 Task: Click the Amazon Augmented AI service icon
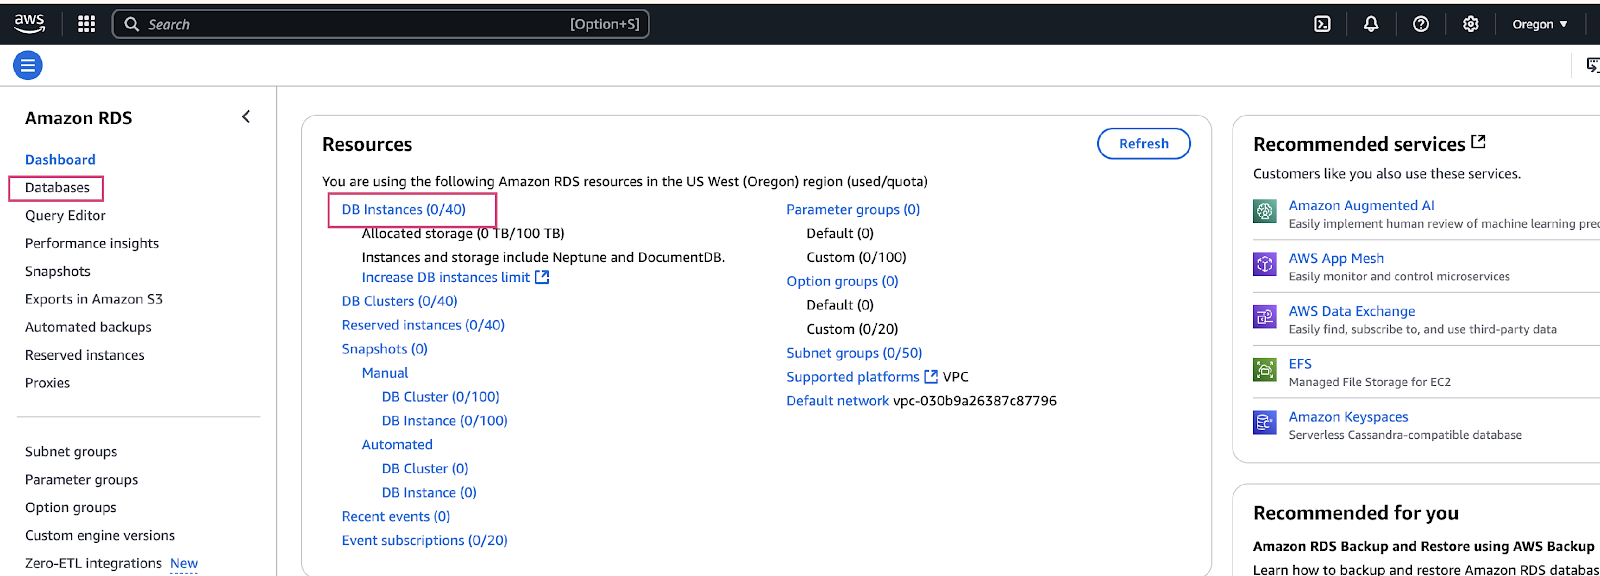[1265, 211]
